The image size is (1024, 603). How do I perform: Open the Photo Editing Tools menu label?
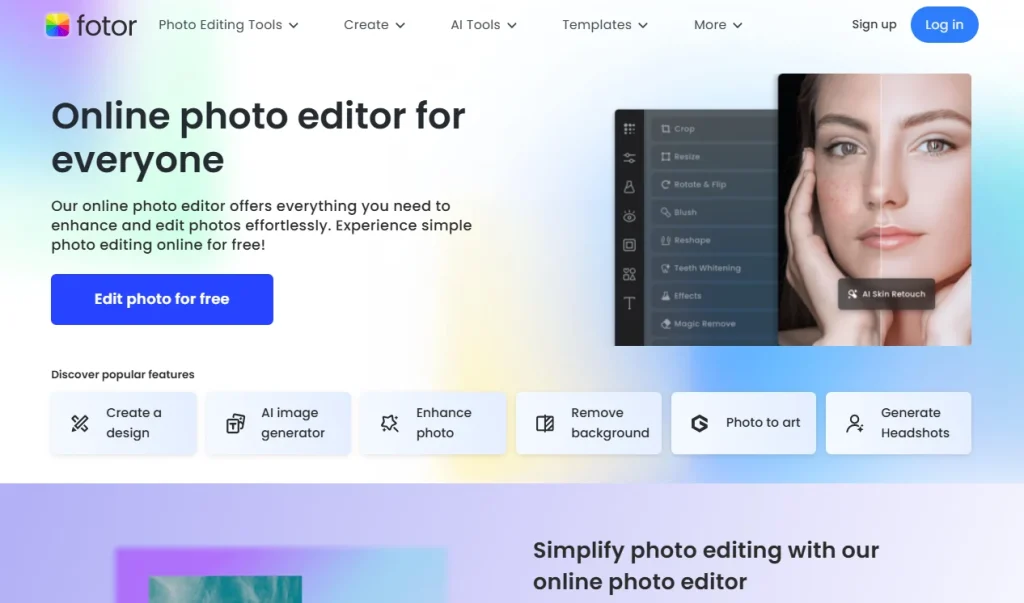220,25
